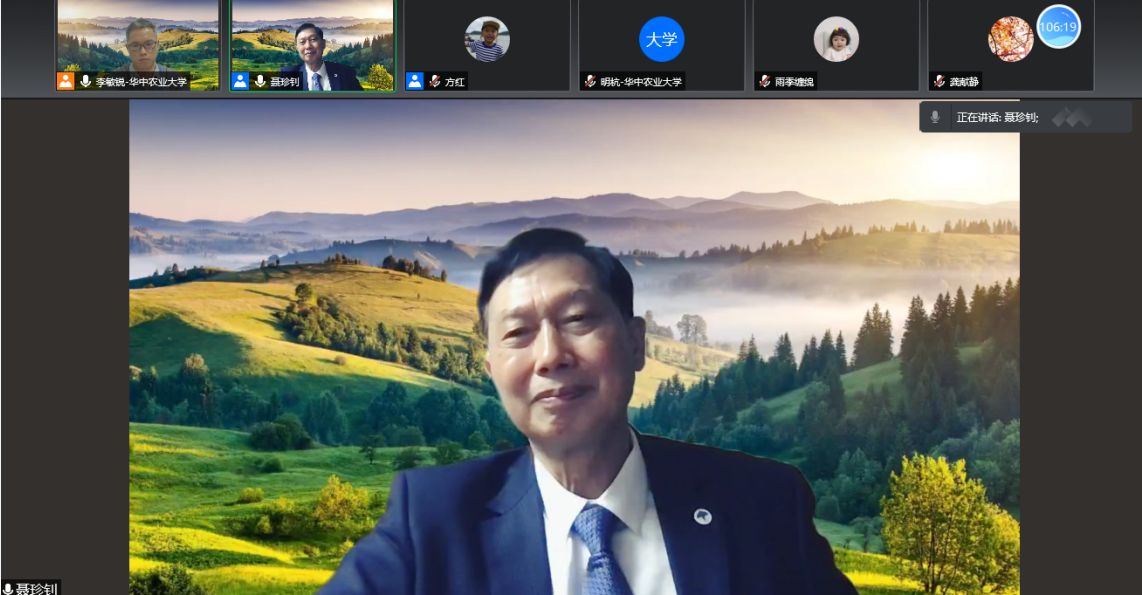
Task: Click the blue user icon beside 方红
Action: coord(414,81)
